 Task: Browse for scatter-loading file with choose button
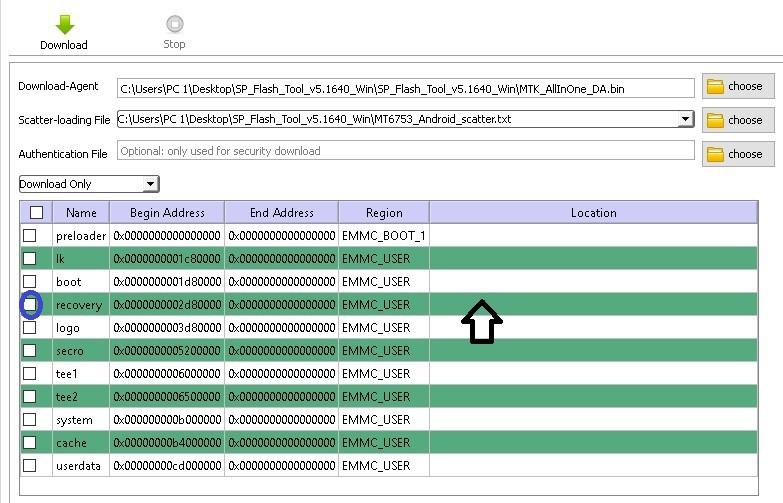point(737,120)
